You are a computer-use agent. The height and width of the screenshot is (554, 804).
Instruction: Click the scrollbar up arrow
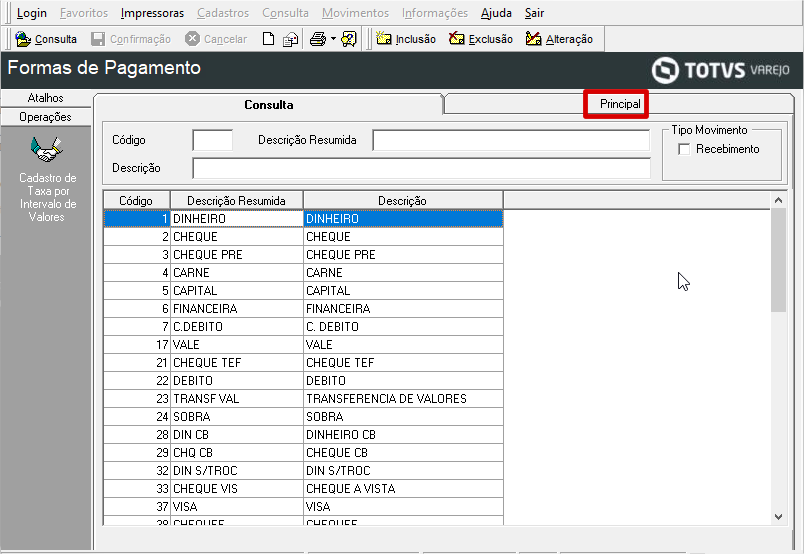pyautogui.click(x=778, y=201)
